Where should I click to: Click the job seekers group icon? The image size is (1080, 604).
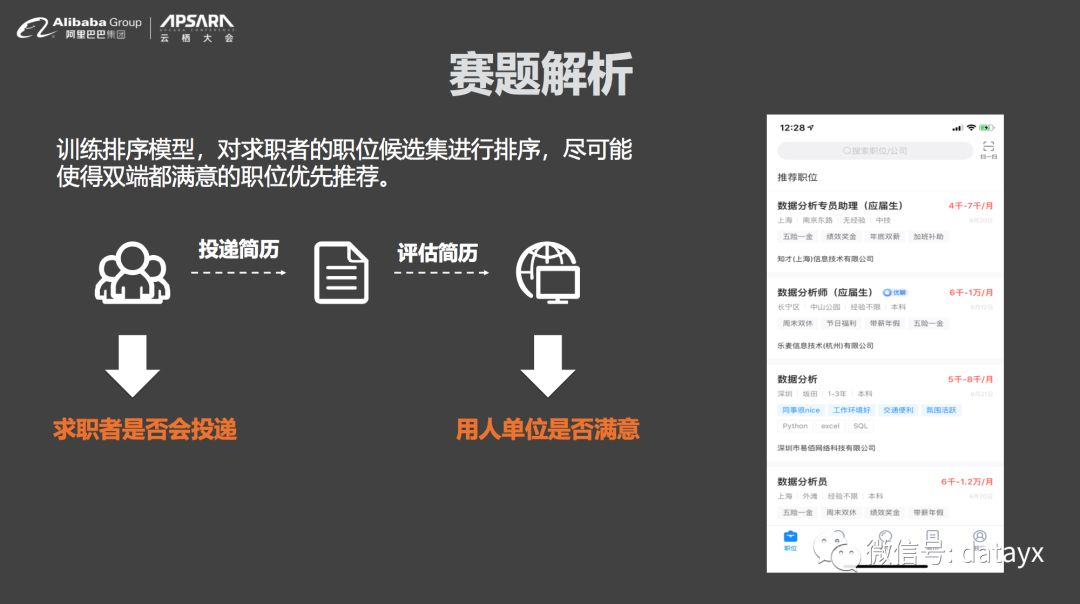(132, 273)
